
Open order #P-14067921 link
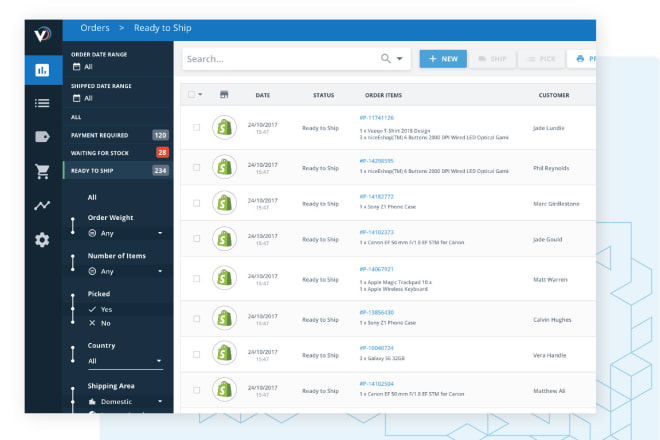pos(376,269)
